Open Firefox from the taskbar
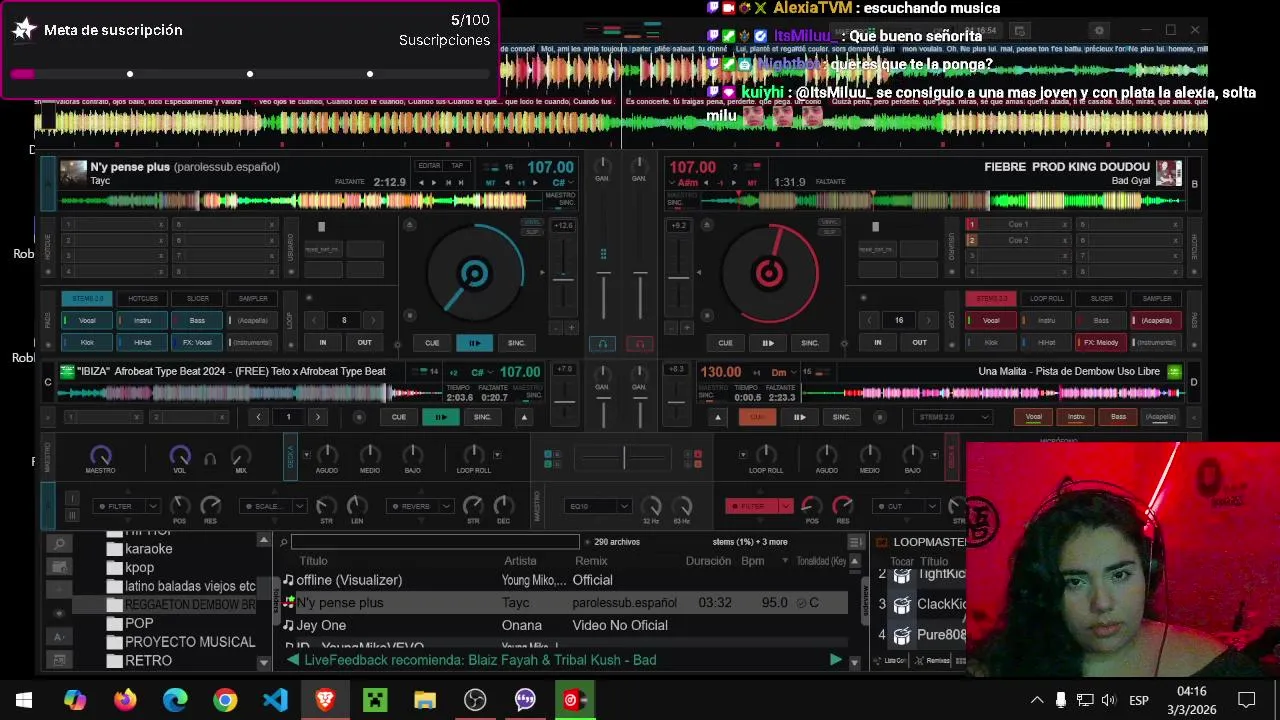Viewport: 1280px width, 720px height. pyautogui.click(x=125, y=699)
